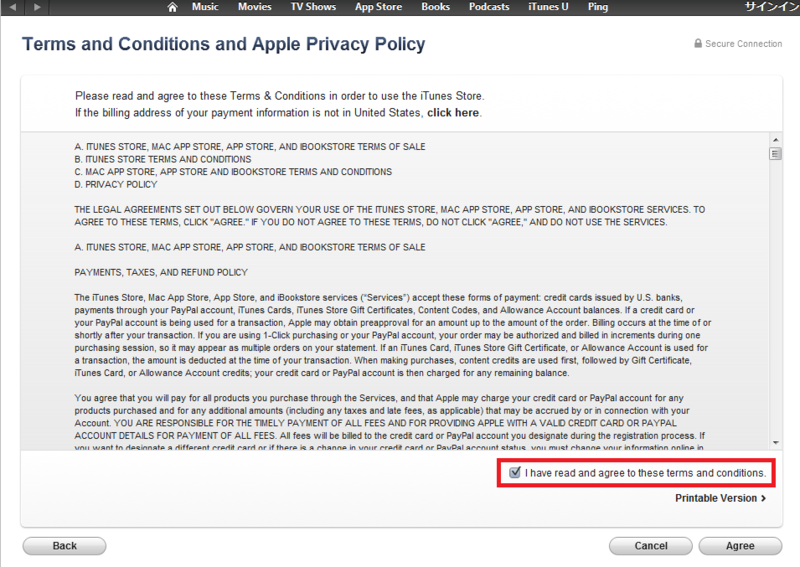Image resolution: width=800 pixels, height=567 pixels.
Task: Click 'PAYMENTS, TAXES, AND REFUND POLICY' heading
Action: [161, 272]
